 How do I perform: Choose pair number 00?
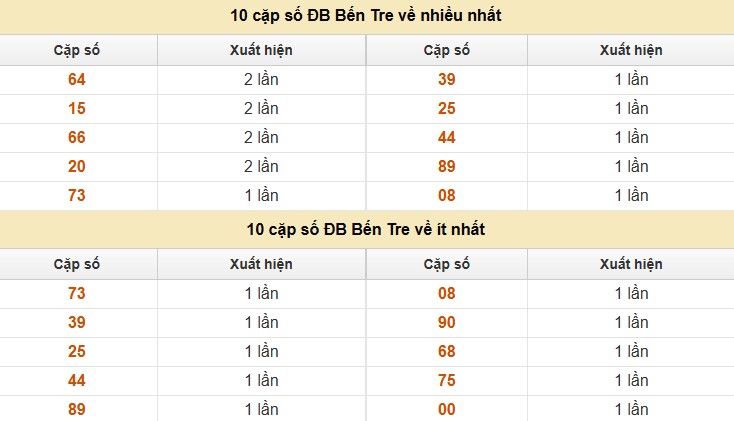pos(447,410)
